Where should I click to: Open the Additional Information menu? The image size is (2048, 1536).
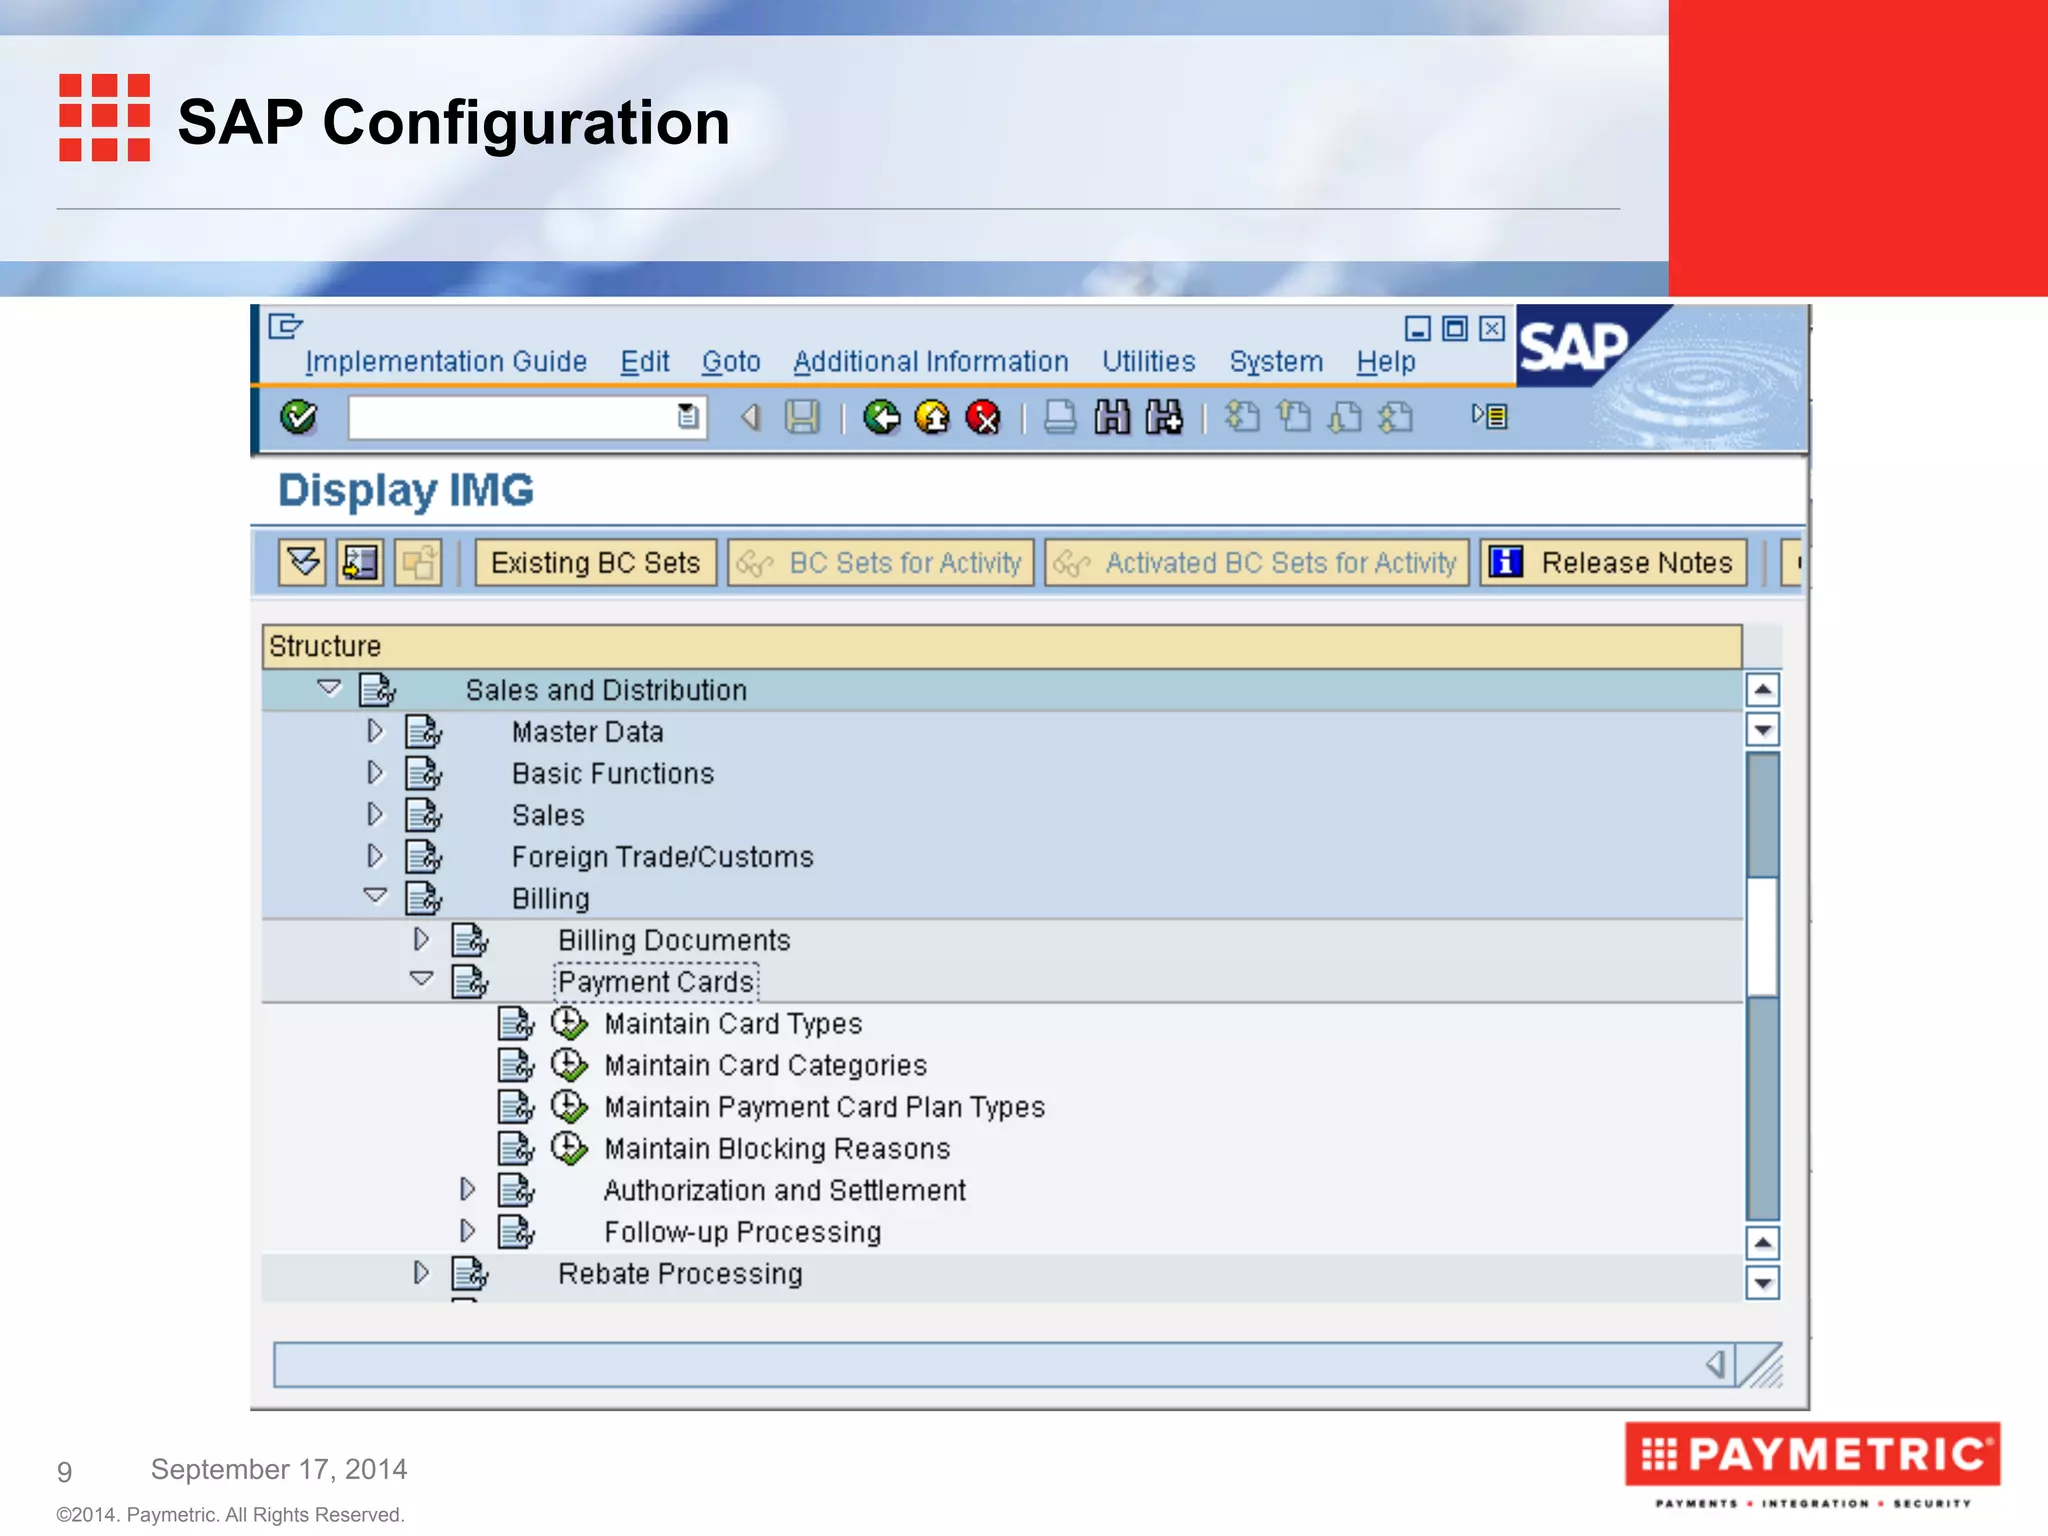(x=931, y=362)
